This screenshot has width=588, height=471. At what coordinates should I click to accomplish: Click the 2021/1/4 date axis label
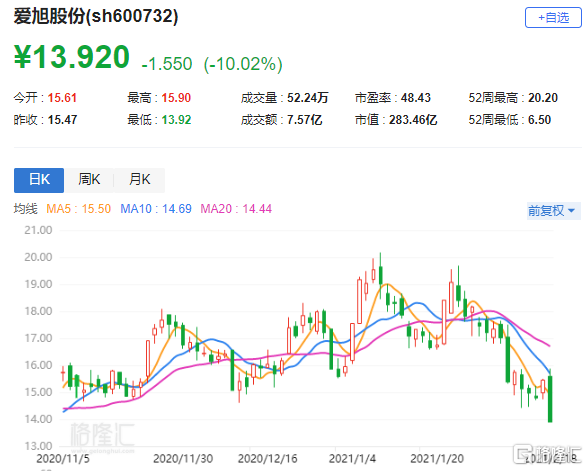tap(352, 459)
